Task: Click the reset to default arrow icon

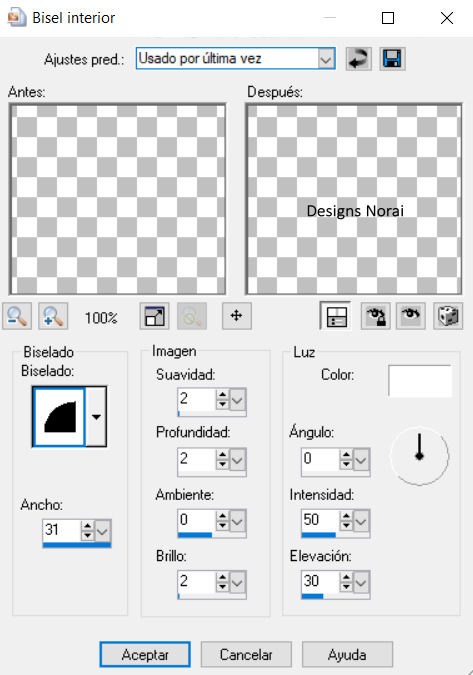Action: [x=359, y=59]
